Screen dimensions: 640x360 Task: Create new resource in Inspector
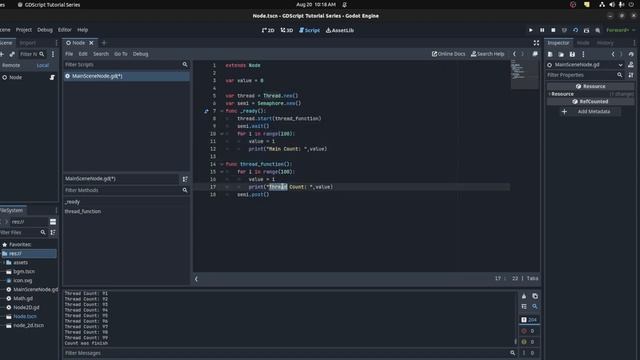550,54
